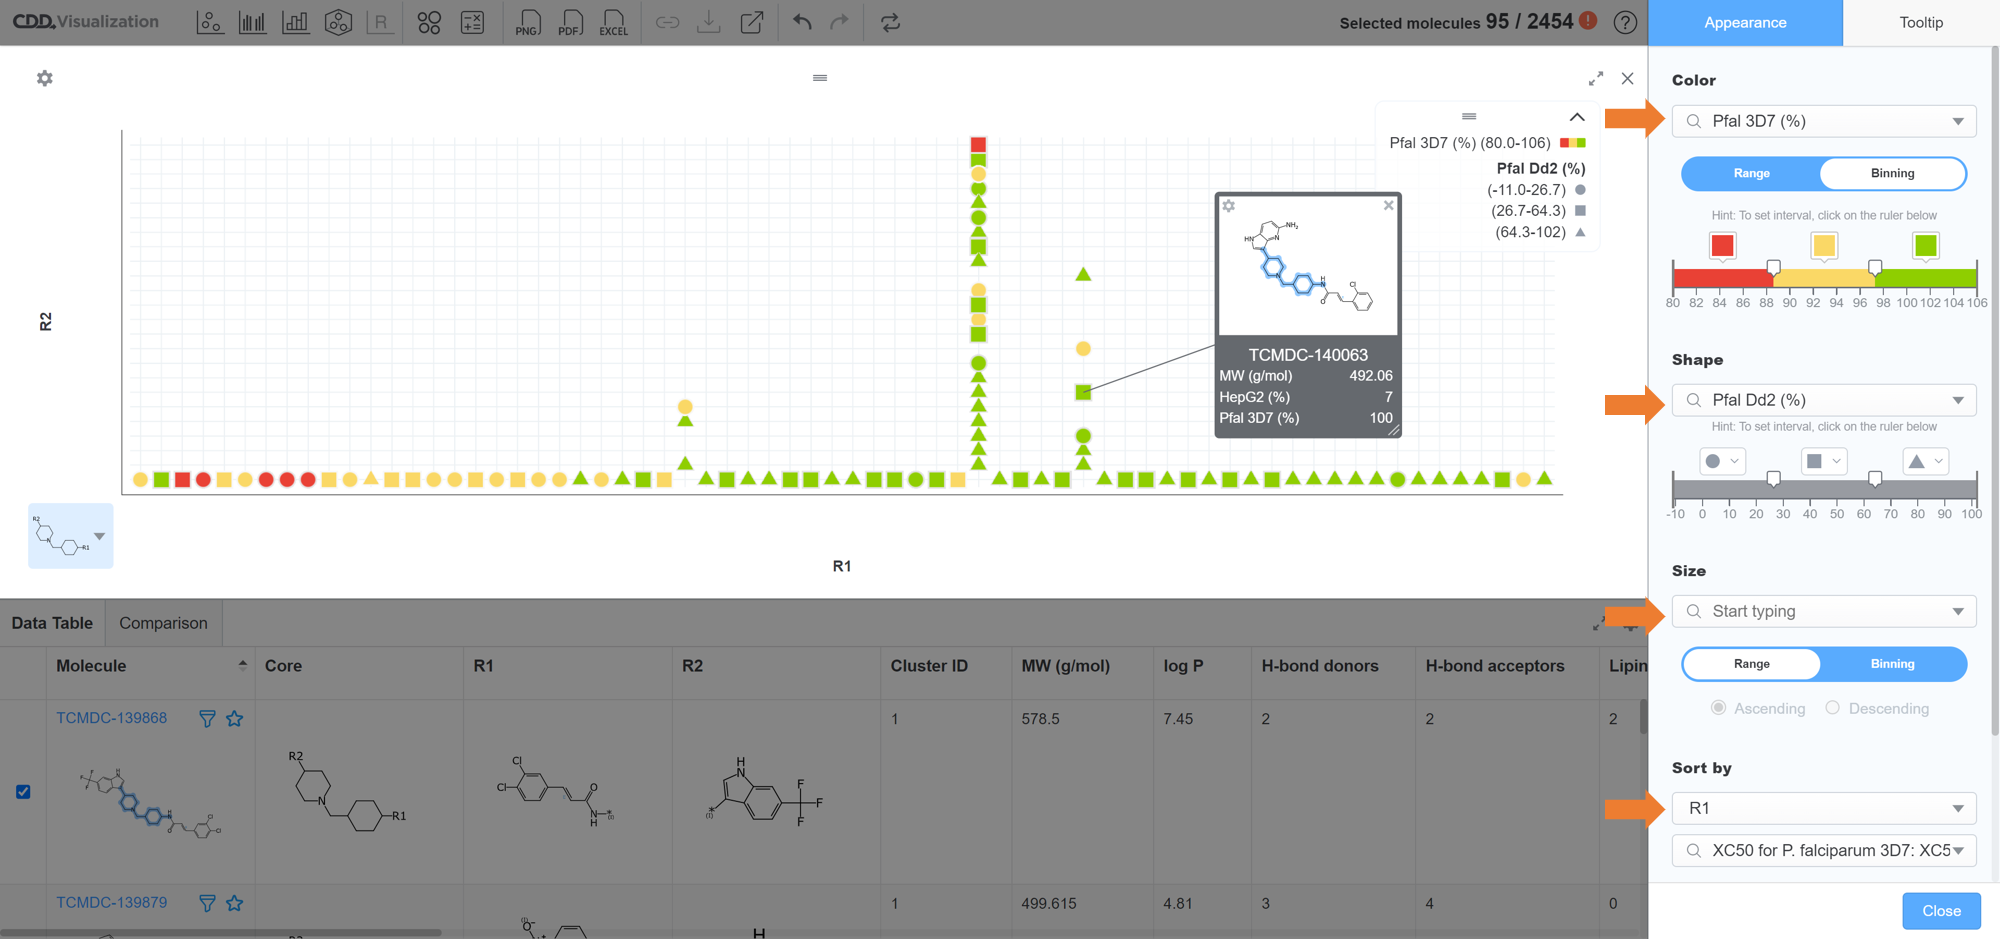The image size is (2000, 939).
Task: Pick the red color swatch
Action: 1722,246
